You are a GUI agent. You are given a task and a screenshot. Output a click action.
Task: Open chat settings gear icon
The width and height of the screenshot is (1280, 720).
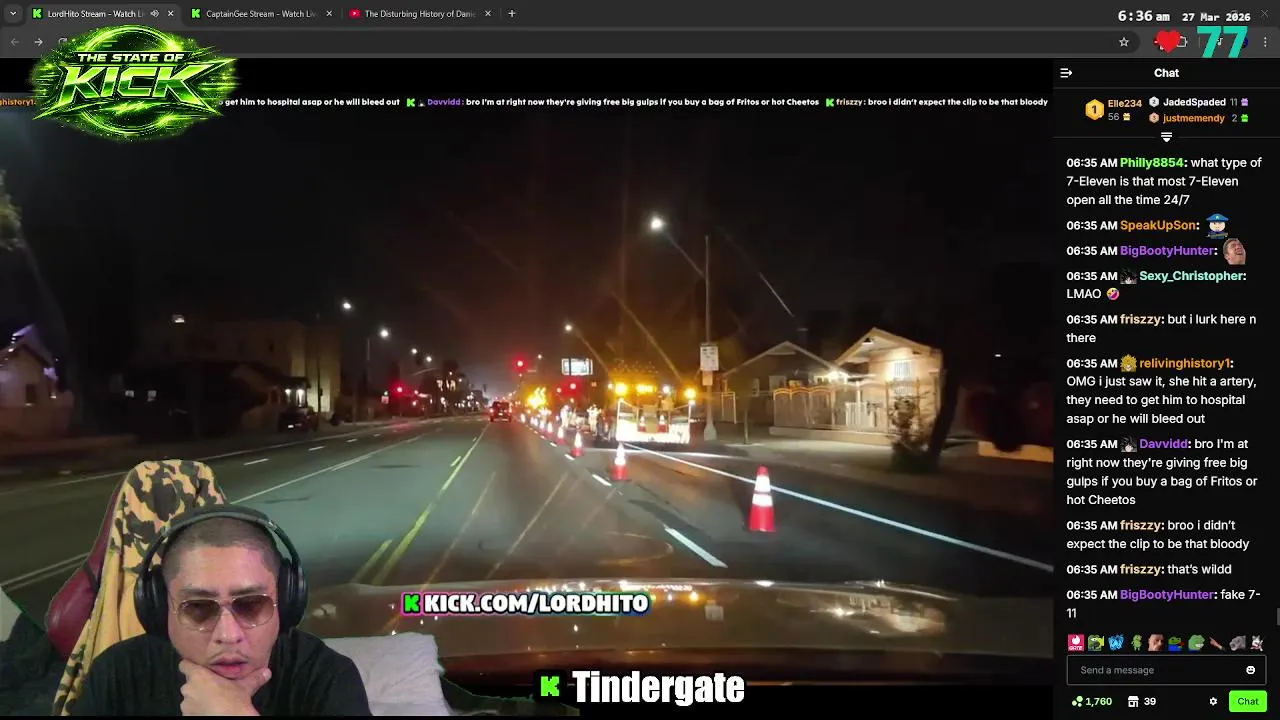pyautogui.click(x=1213, y=702)
